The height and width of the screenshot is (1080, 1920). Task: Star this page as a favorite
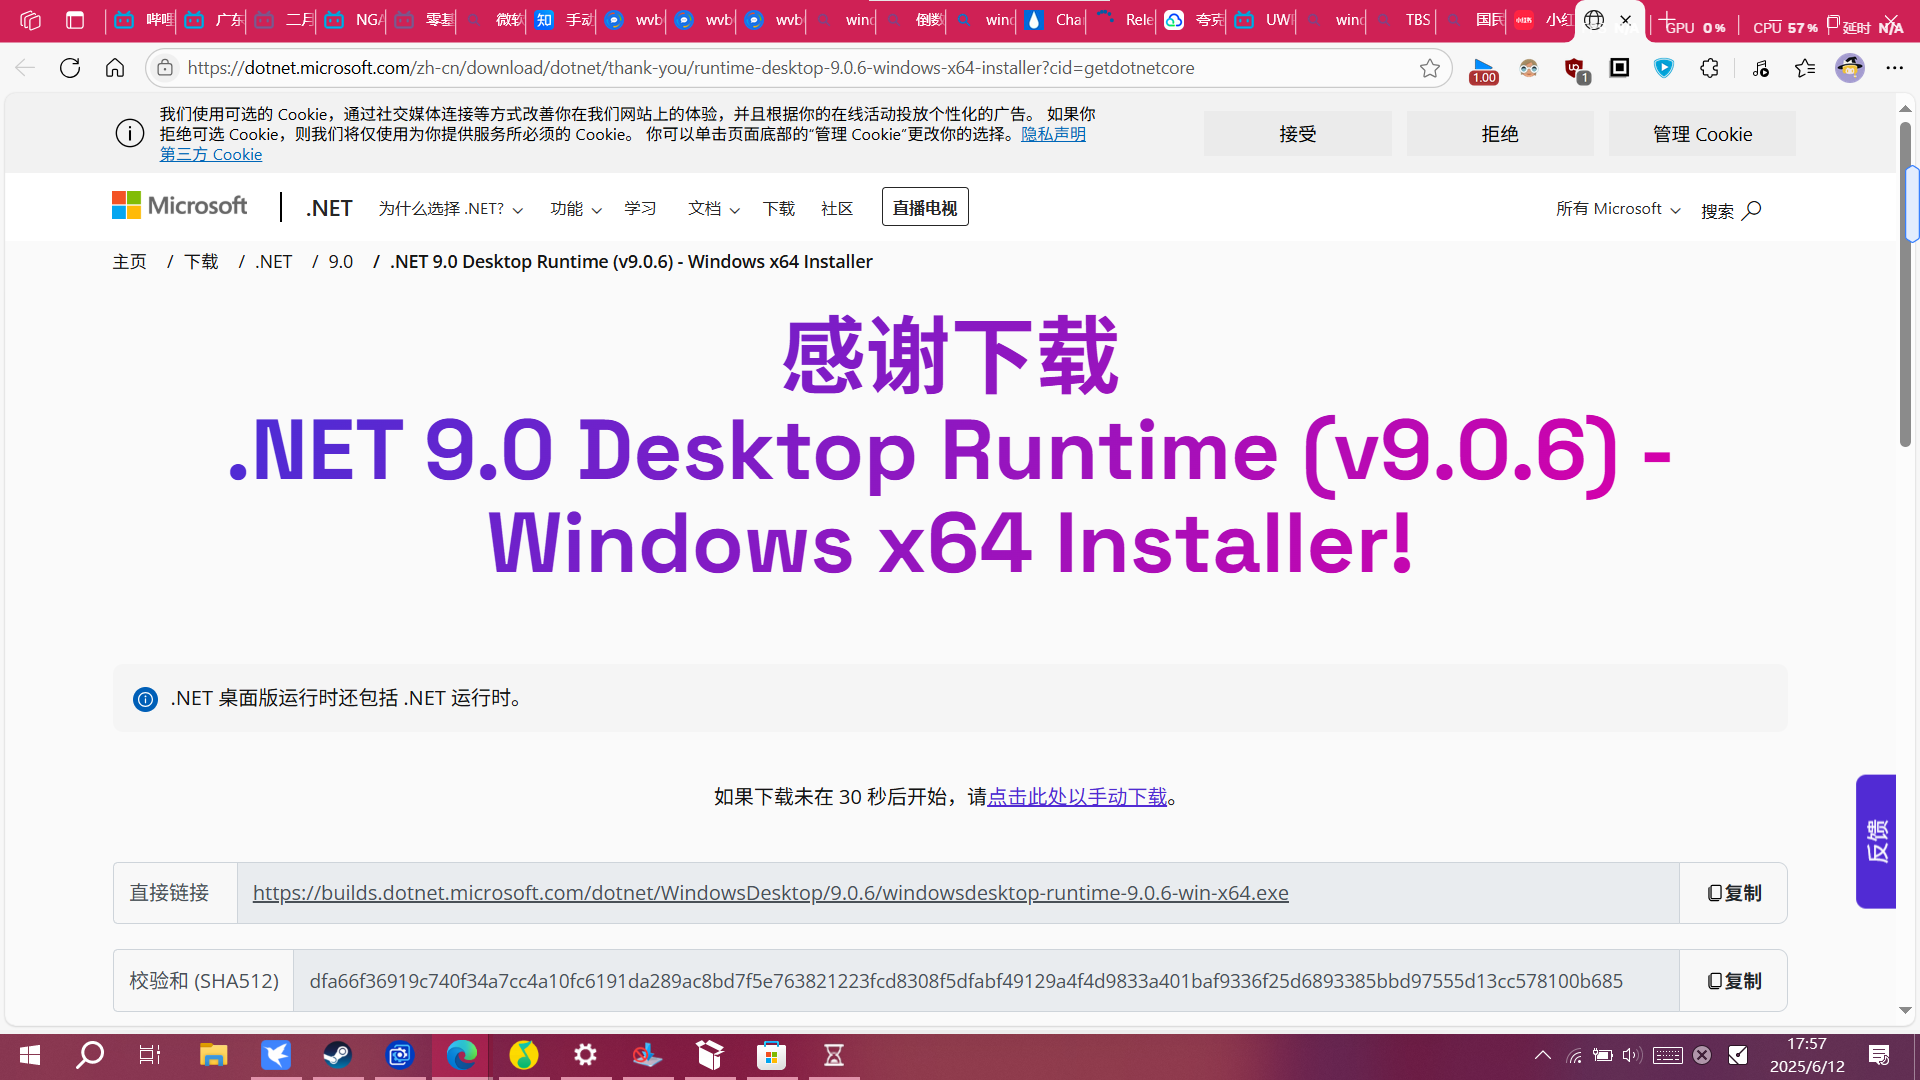click(x=1430, y=68)
